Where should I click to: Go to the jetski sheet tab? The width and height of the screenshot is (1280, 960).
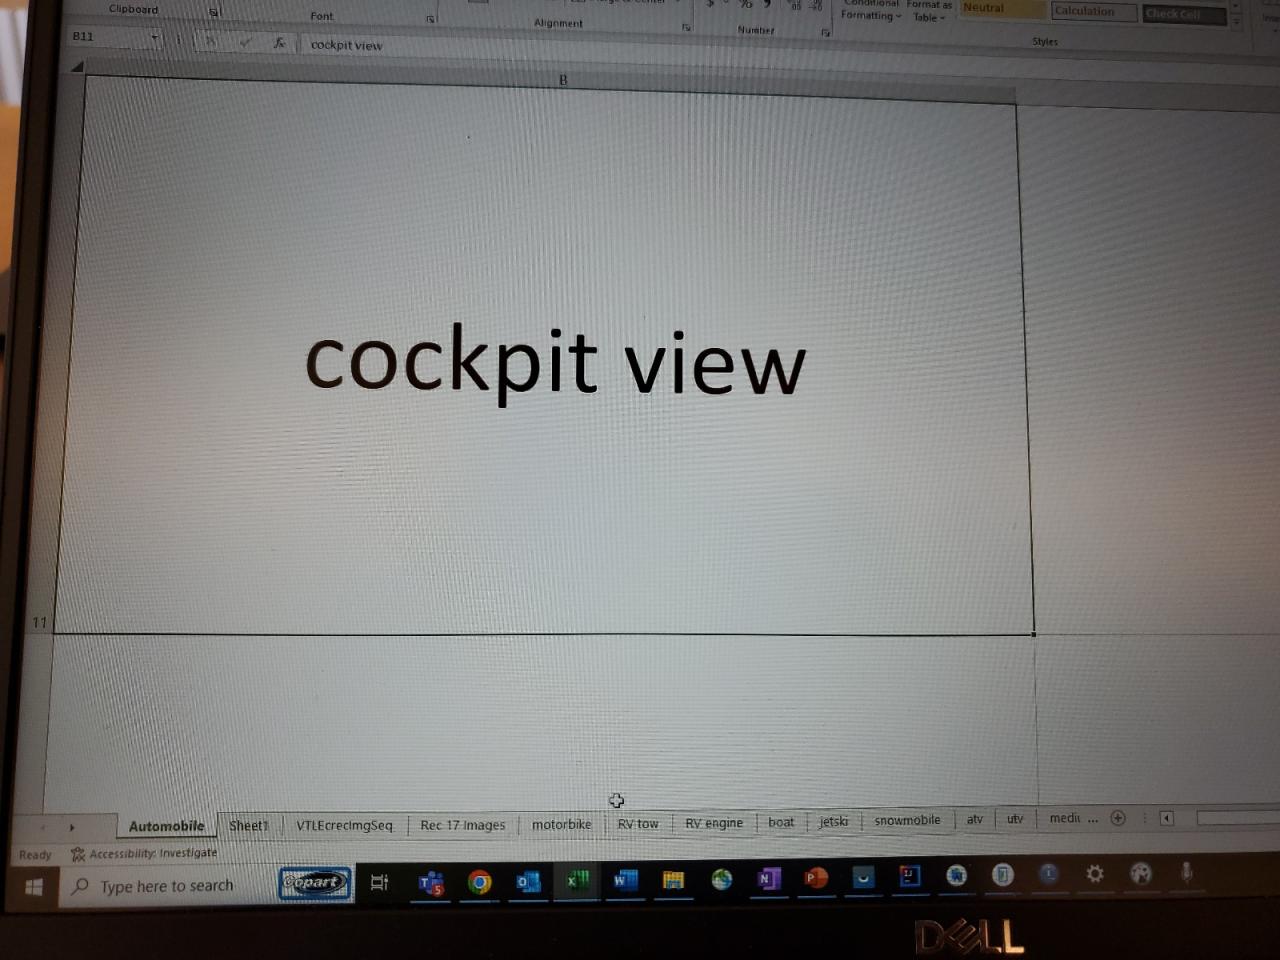833,821
